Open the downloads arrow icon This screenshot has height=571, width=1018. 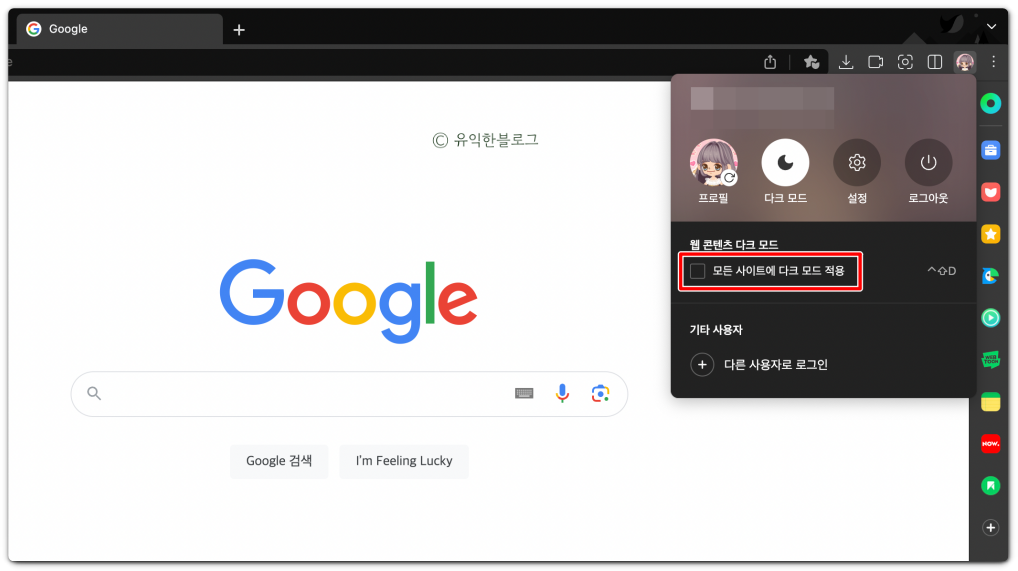[x=845, y=62]
